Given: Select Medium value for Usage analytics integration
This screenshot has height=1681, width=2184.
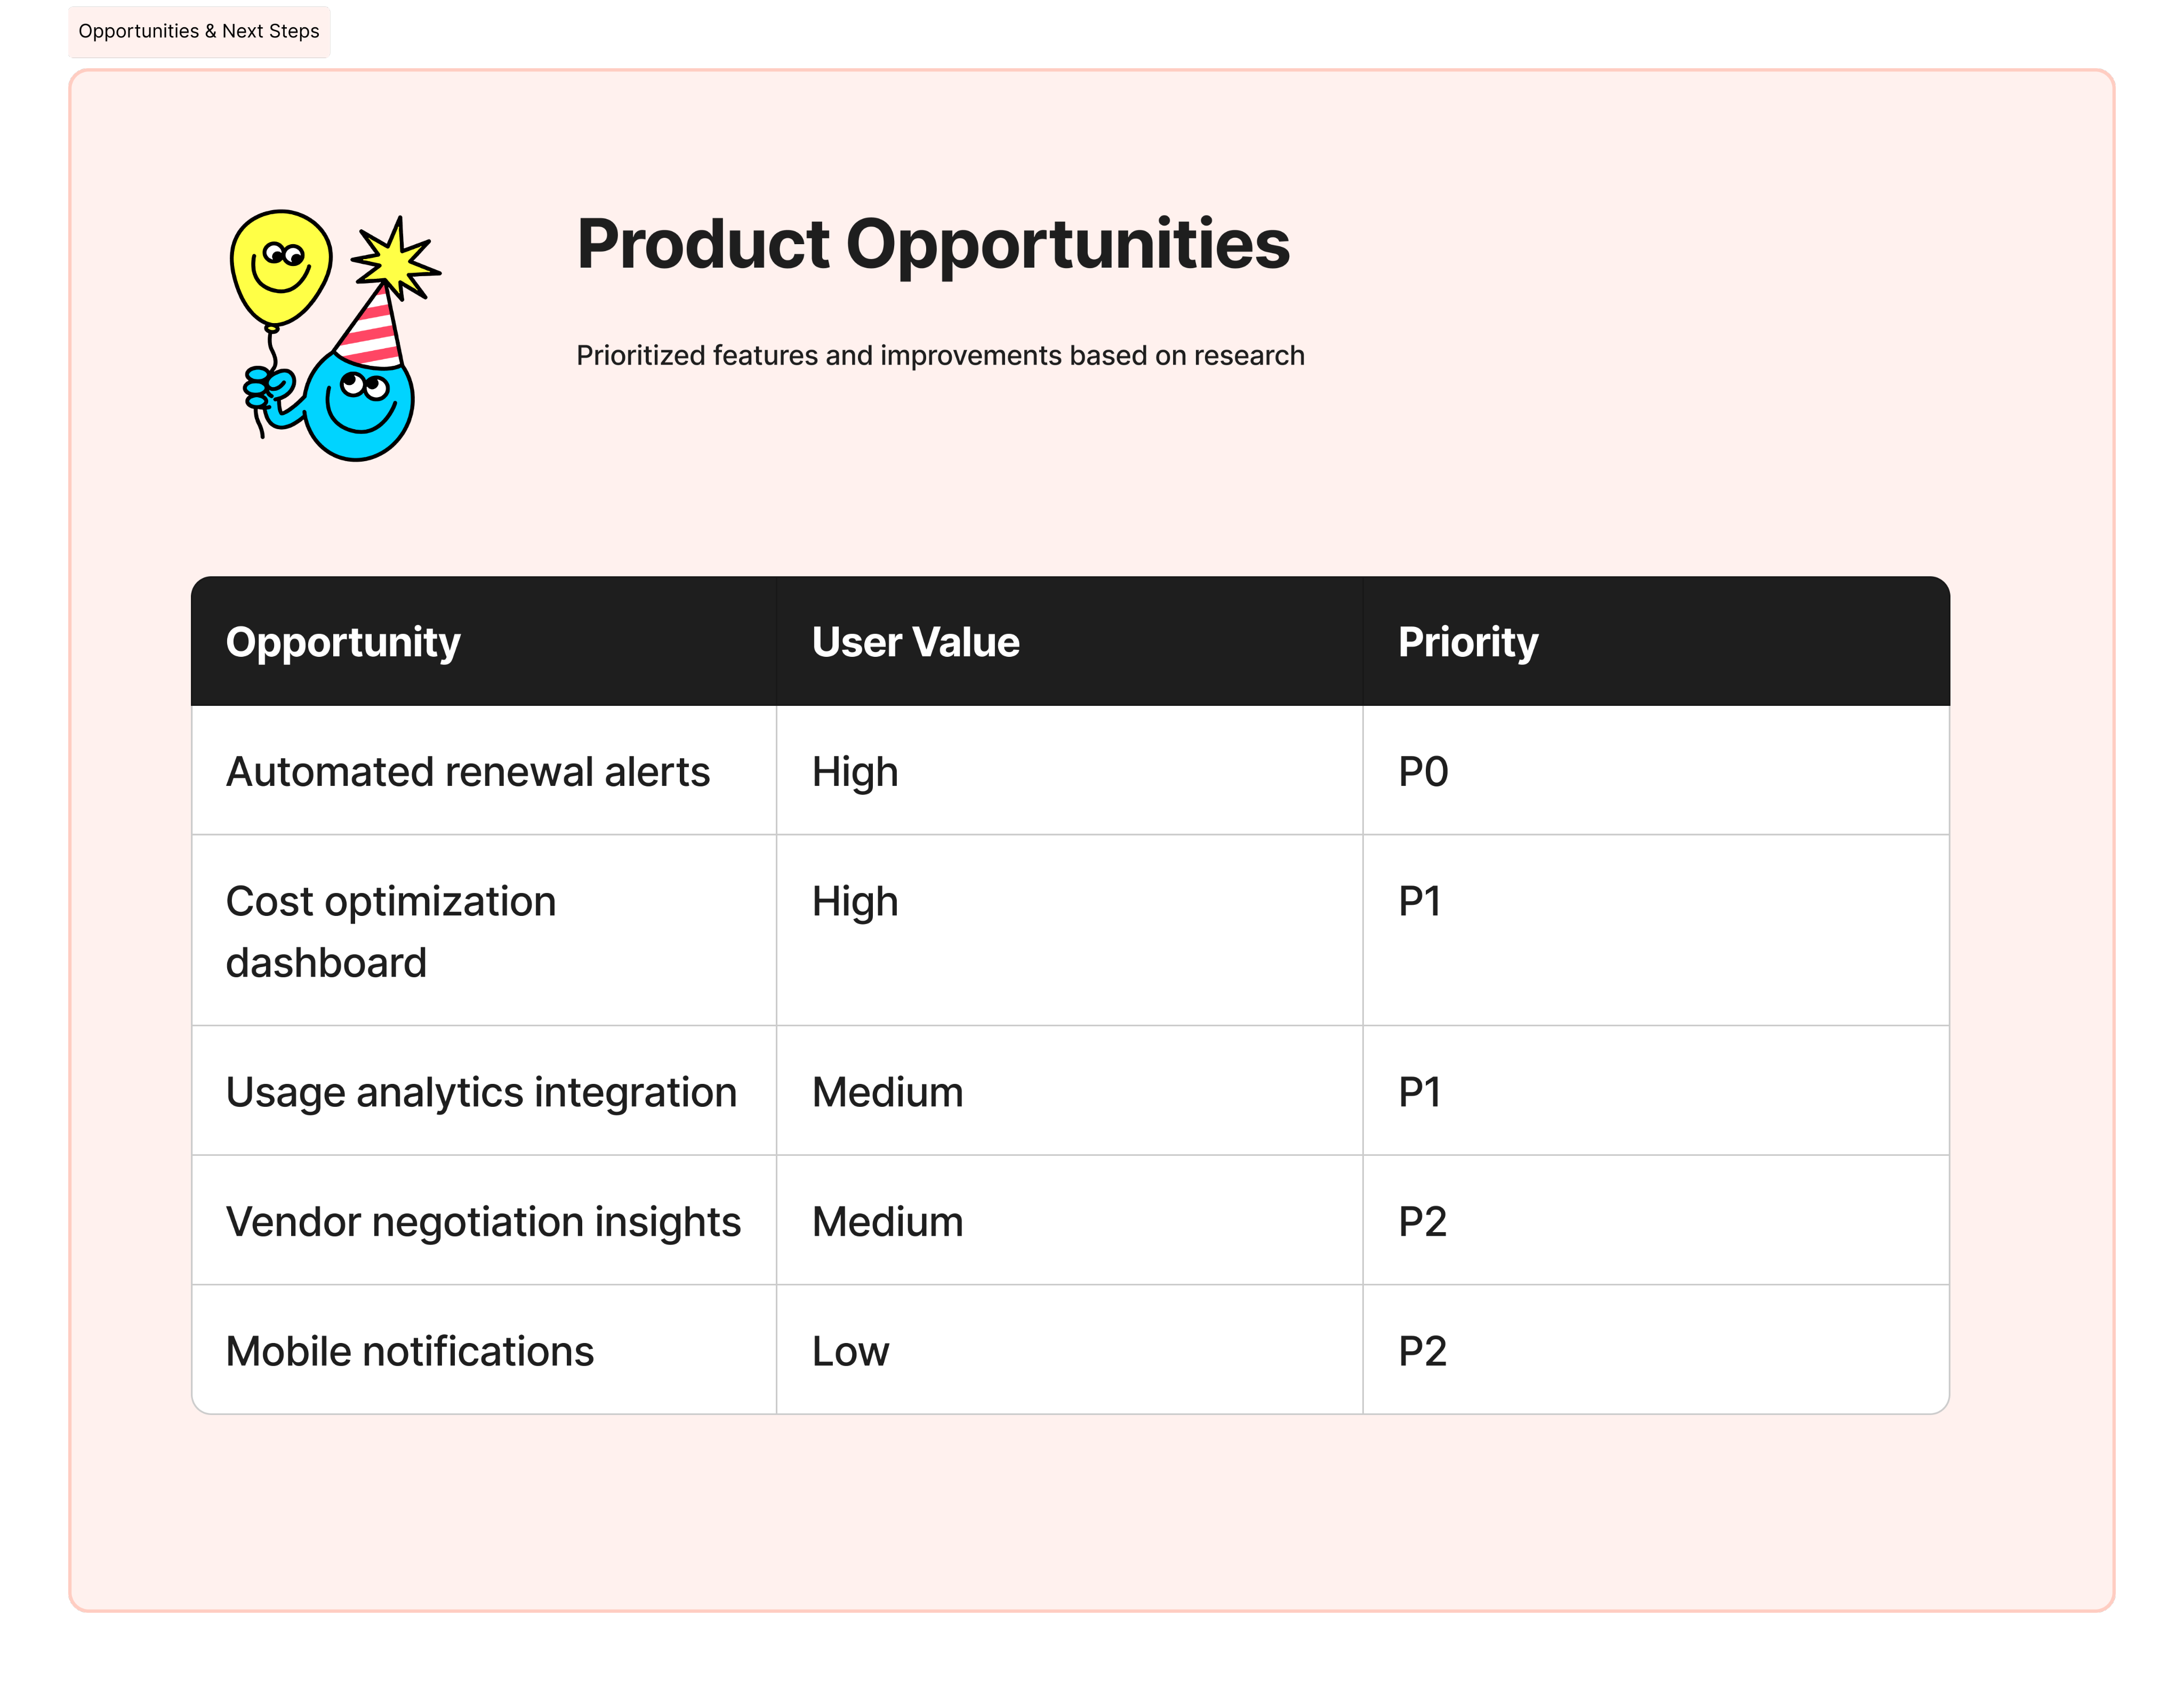Looking at the screenshot, I should [x=887, y=1092].
